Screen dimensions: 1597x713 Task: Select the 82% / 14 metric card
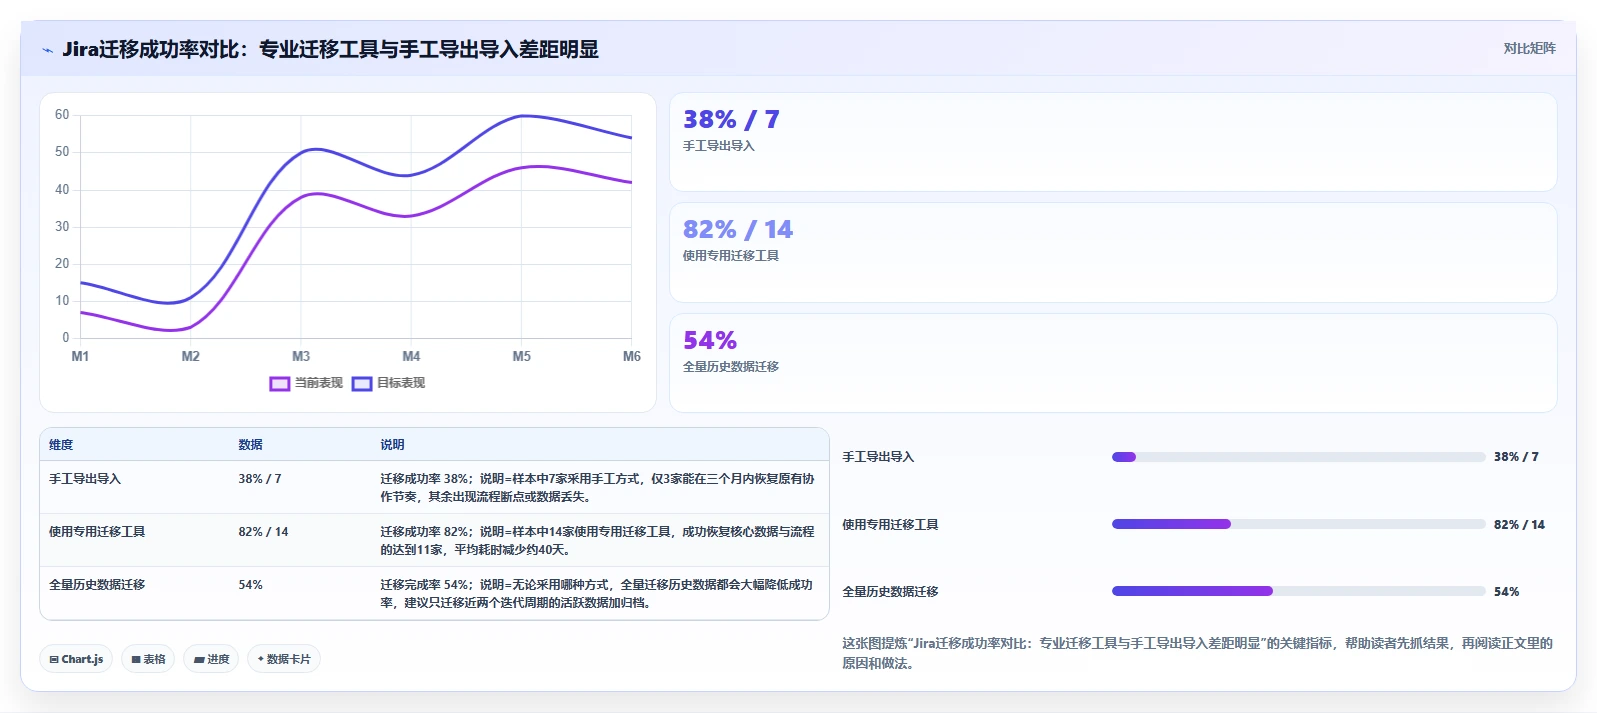[x=1113, y=253]
